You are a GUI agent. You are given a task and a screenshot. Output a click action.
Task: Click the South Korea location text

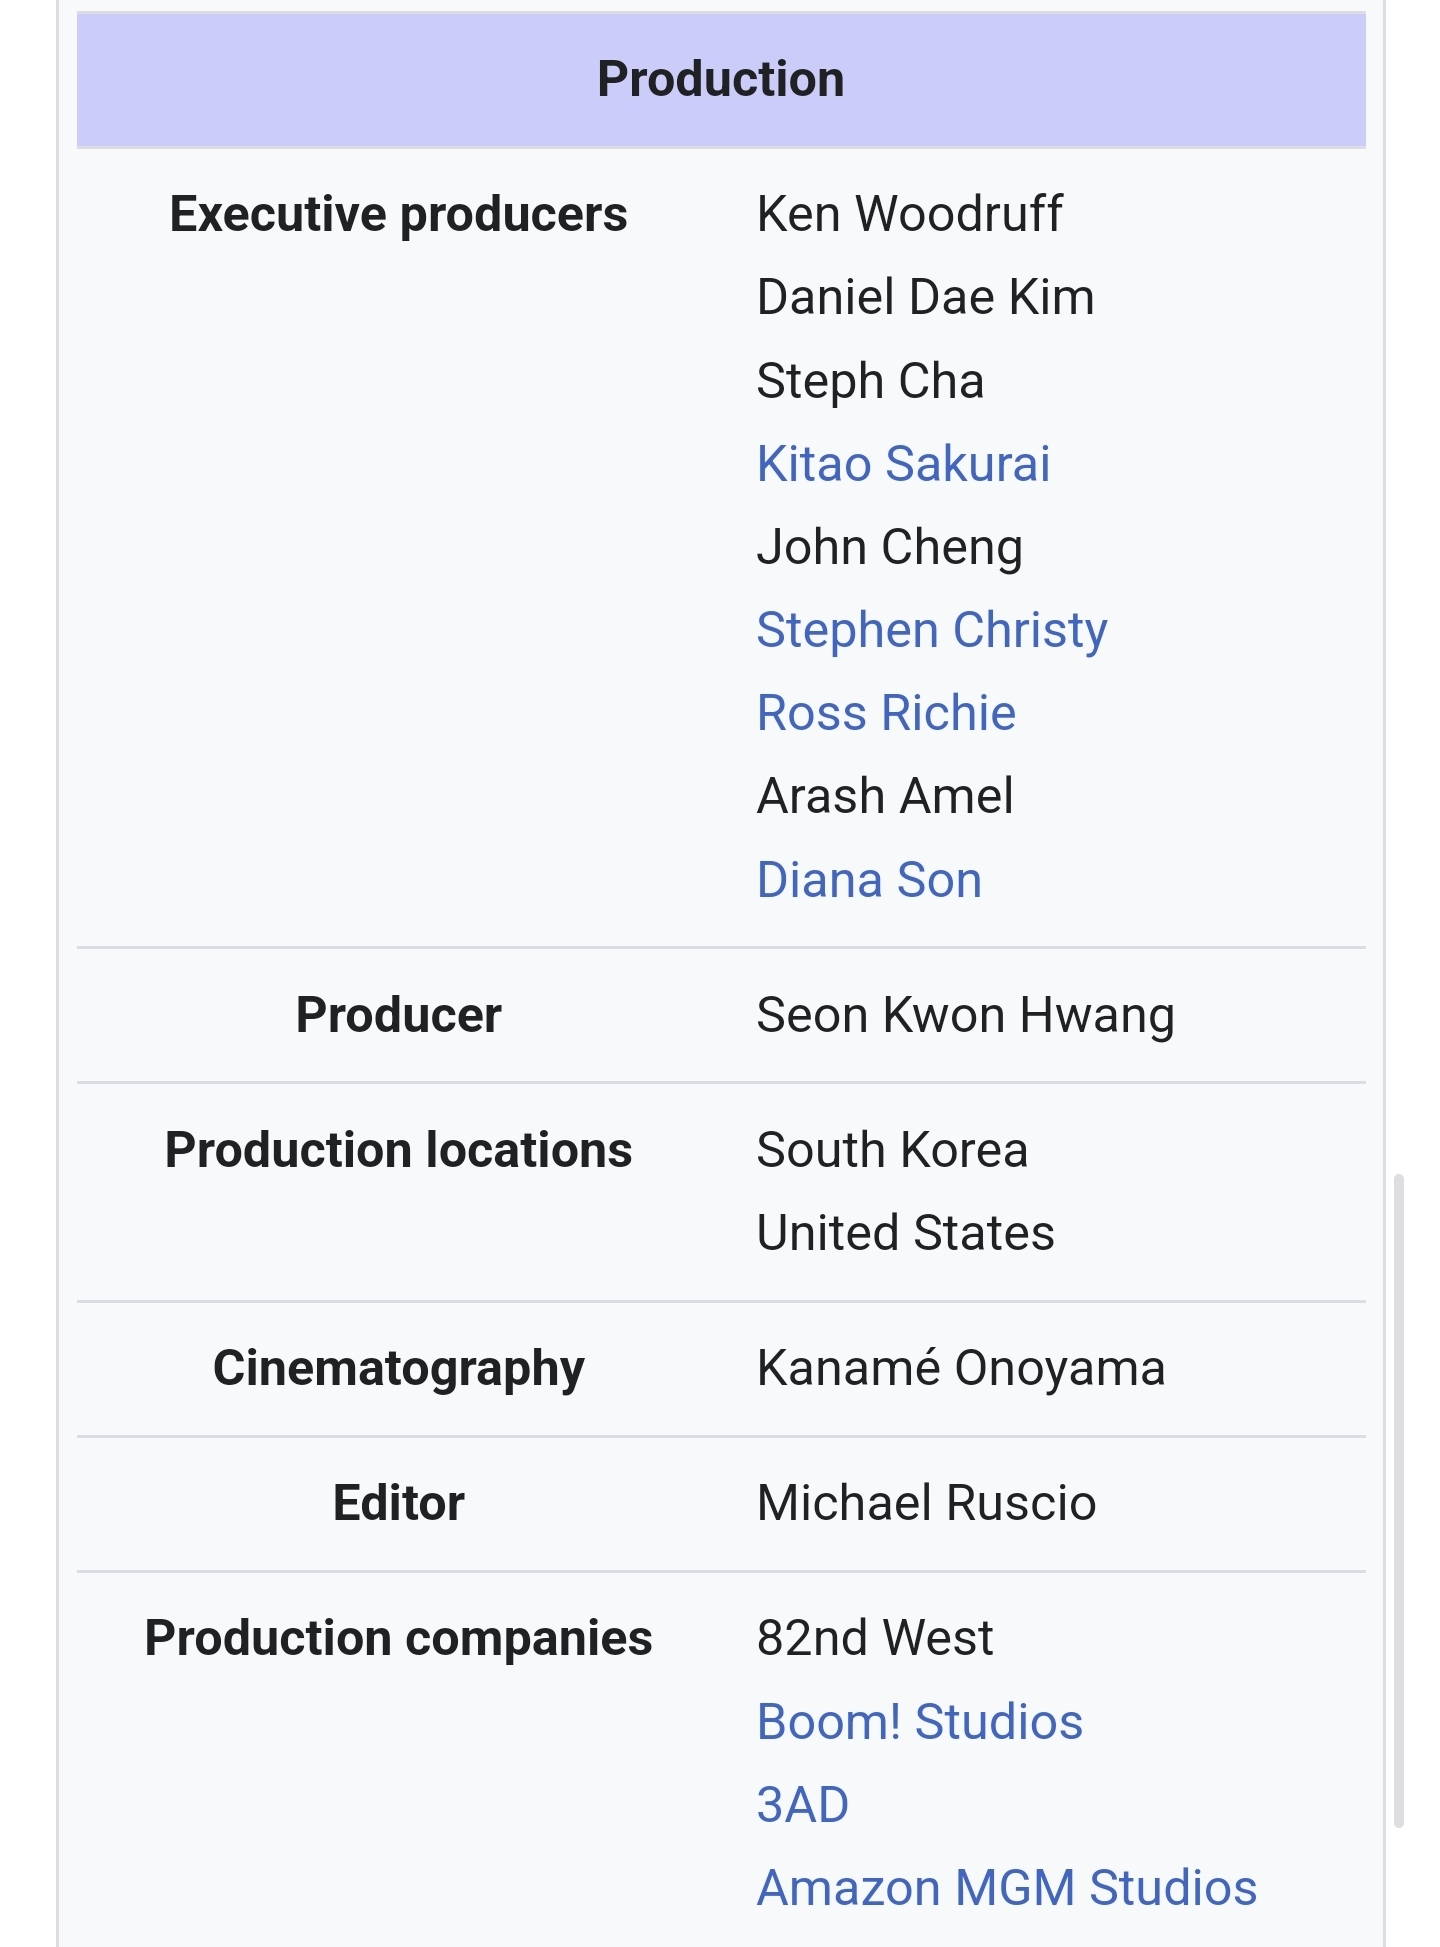[892, 1150]
